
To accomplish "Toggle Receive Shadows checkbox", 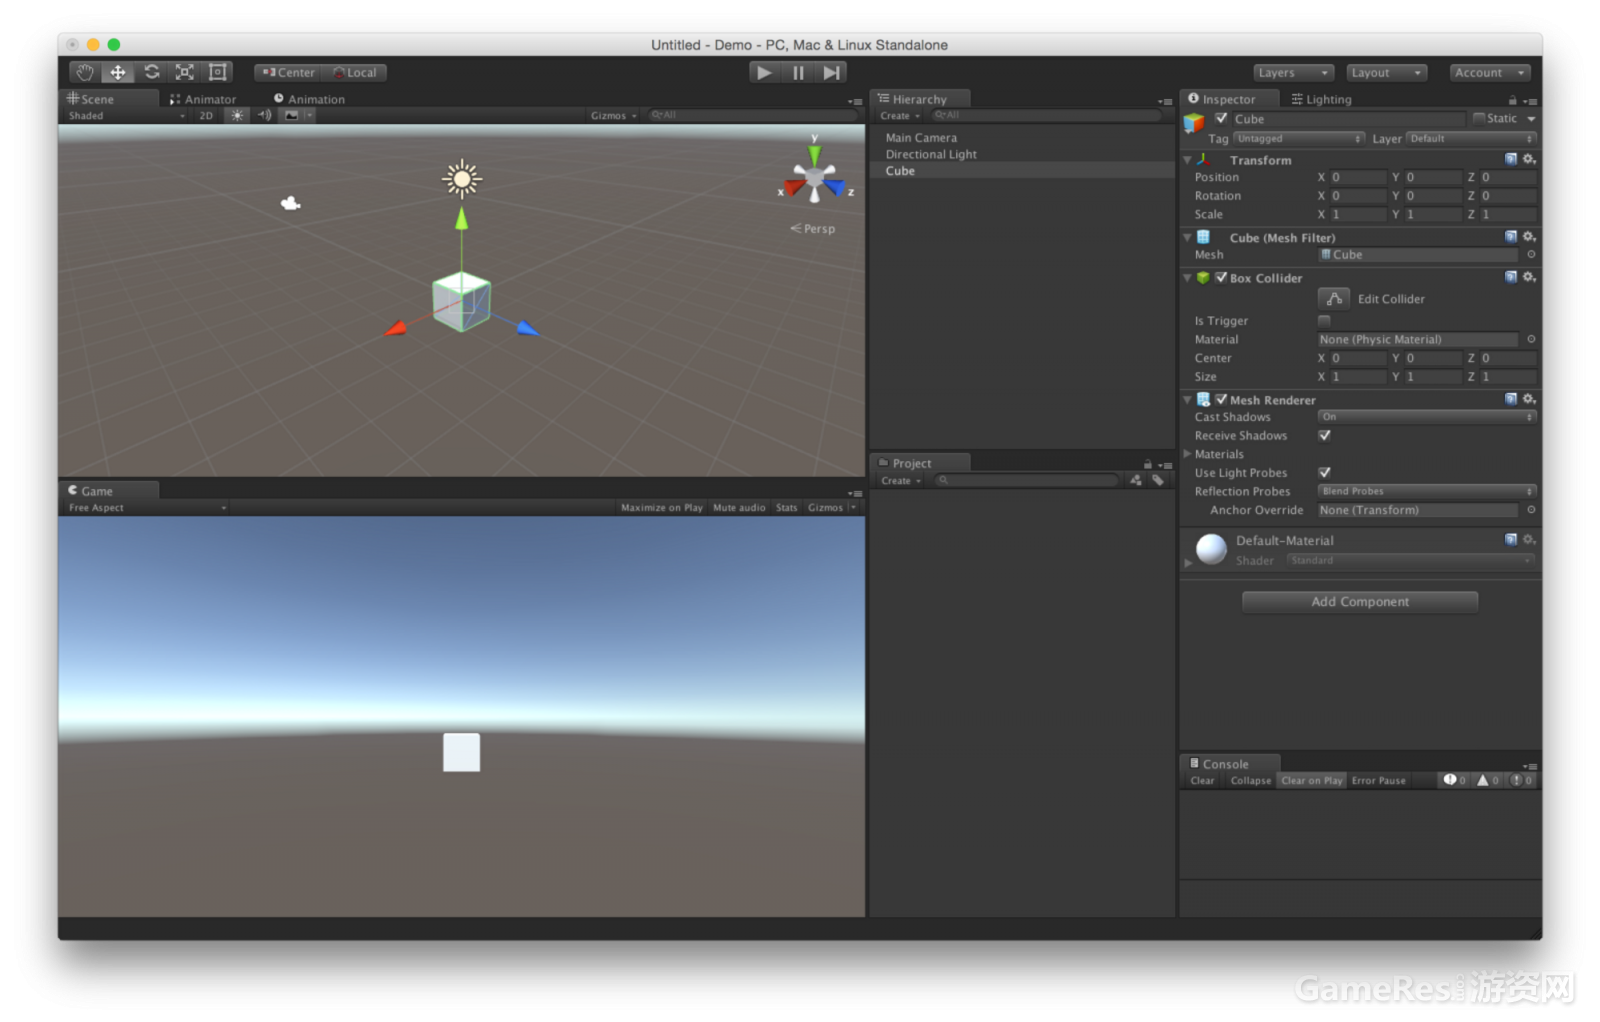I will click(x=1324, y=435).
